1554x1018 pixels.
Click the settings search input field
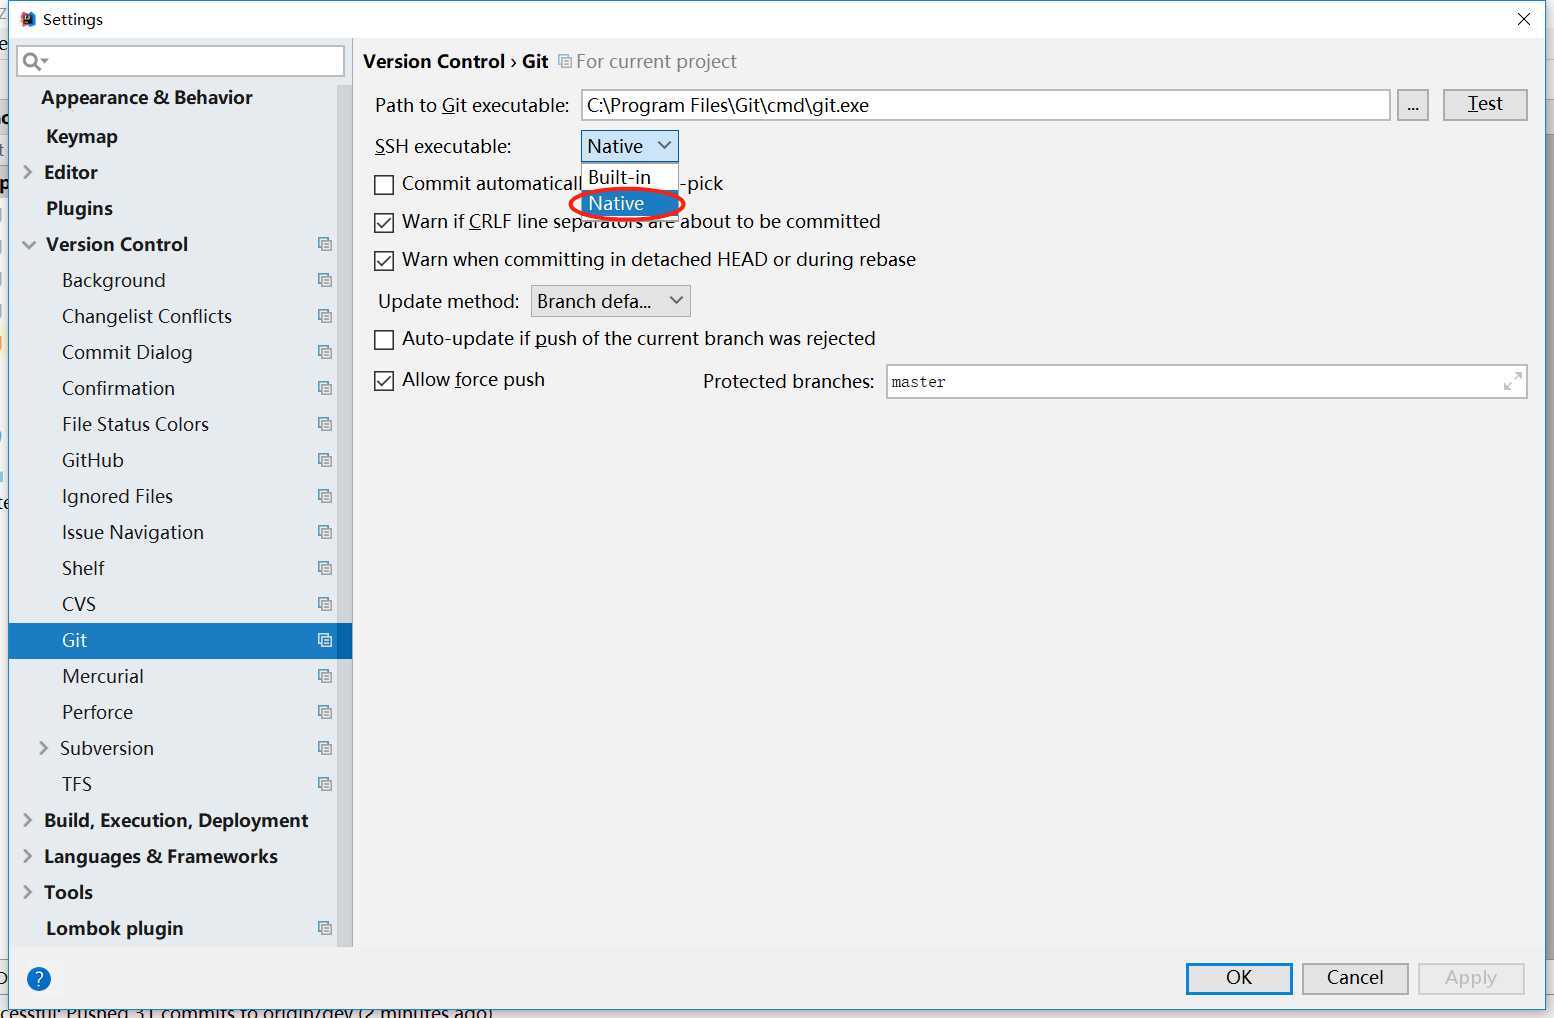pyautogui.click(x=181, y=61)
